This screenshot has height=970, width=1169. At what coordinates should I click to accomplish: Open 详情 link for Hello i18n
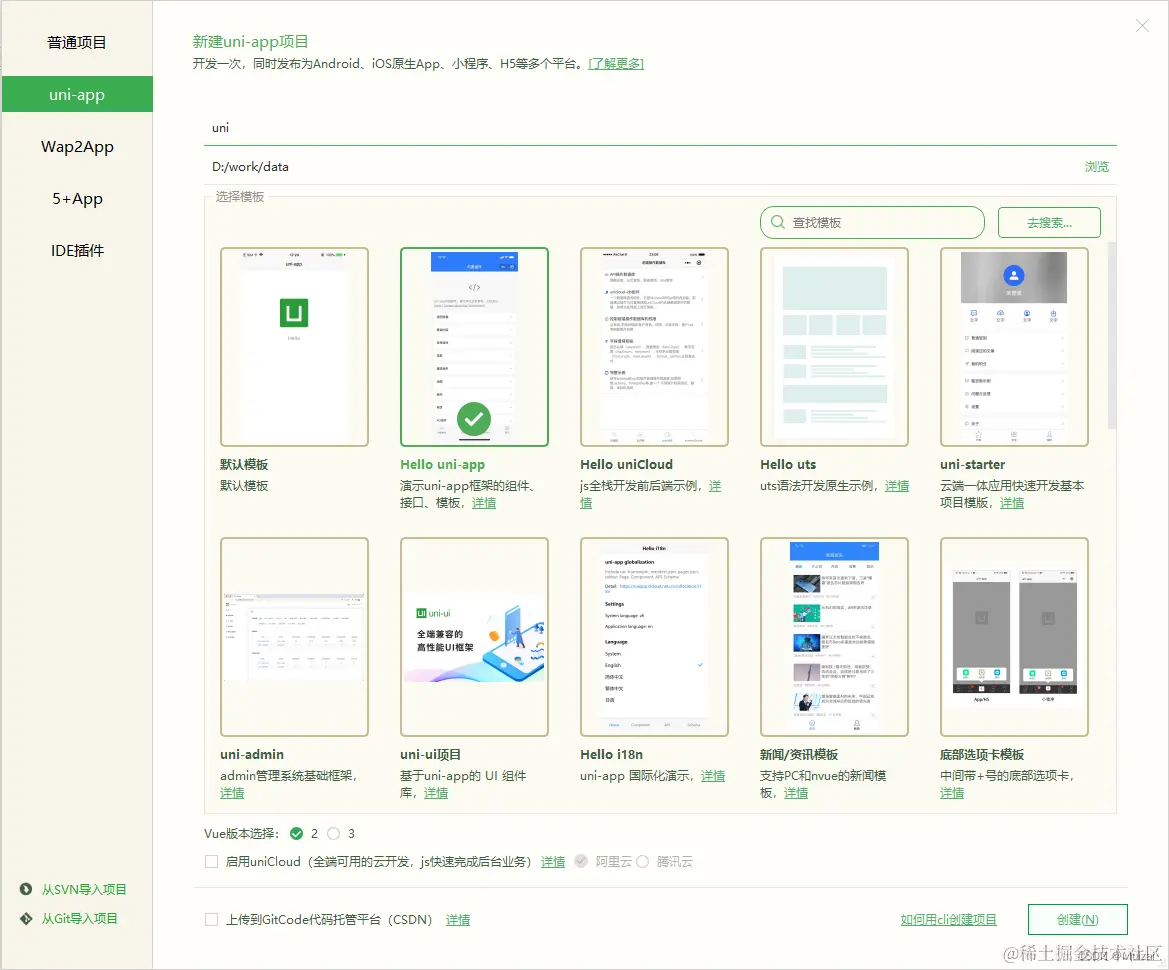(x=713, y=776)
